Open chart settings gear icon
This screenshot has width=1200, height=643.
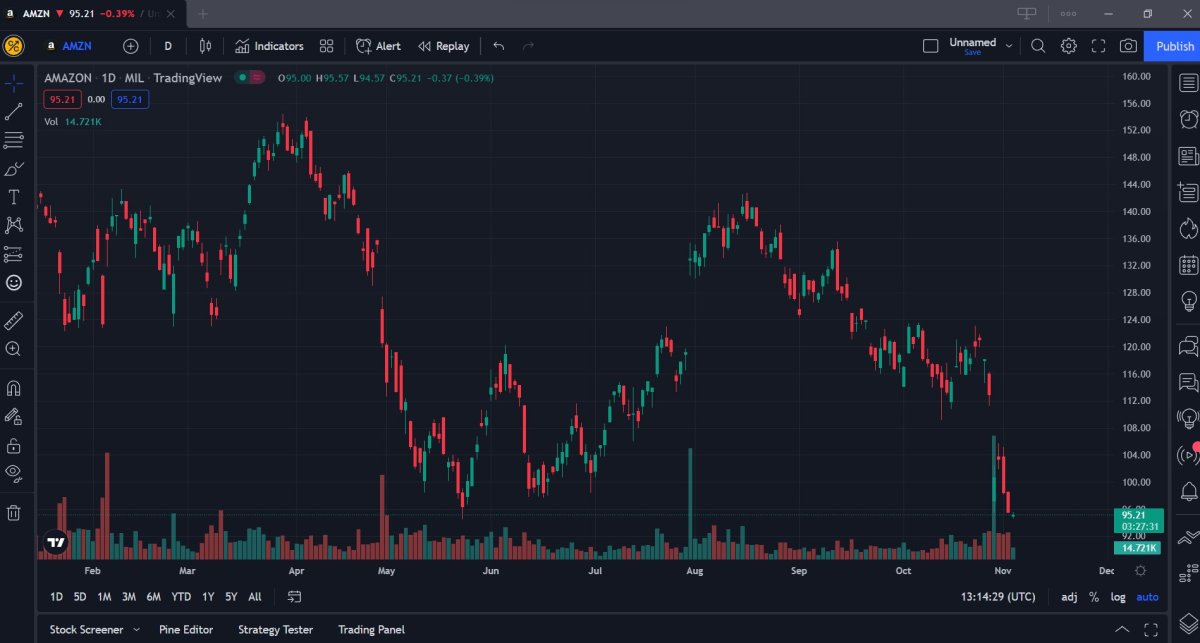pos(1069,46)
